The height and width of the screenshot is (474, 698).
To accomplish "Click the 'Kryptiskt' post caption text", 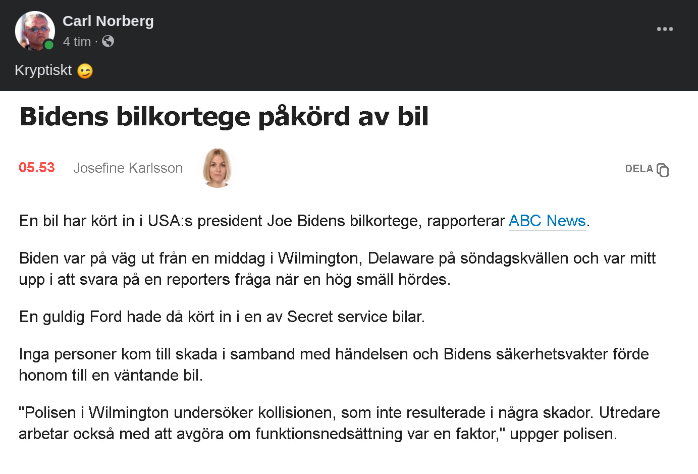I will click(43, 71).
